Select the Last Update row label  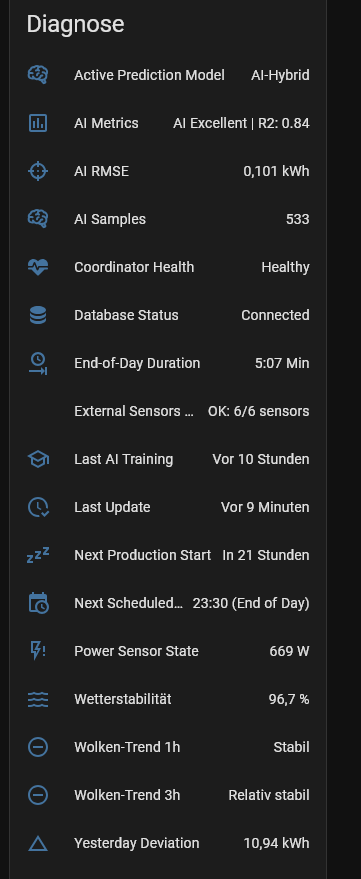112,507
